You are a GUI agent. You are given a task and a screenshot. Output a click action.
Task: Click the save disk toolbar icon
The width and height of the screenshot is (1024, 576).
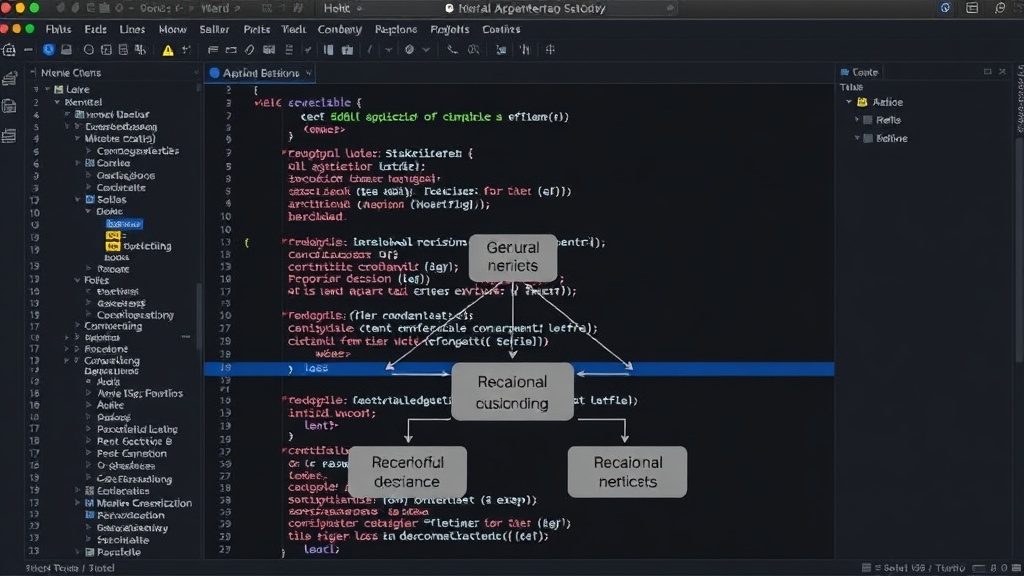[x=66, y=50]
